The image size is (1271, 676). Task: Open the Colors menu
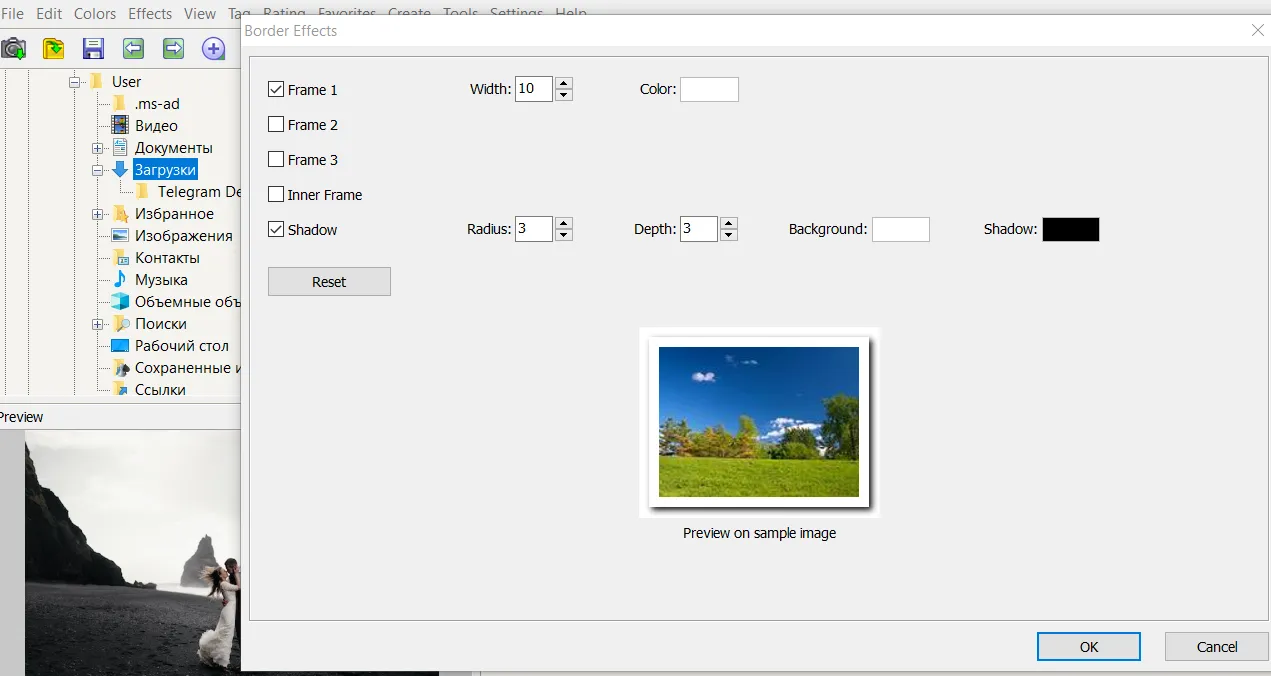95,14
